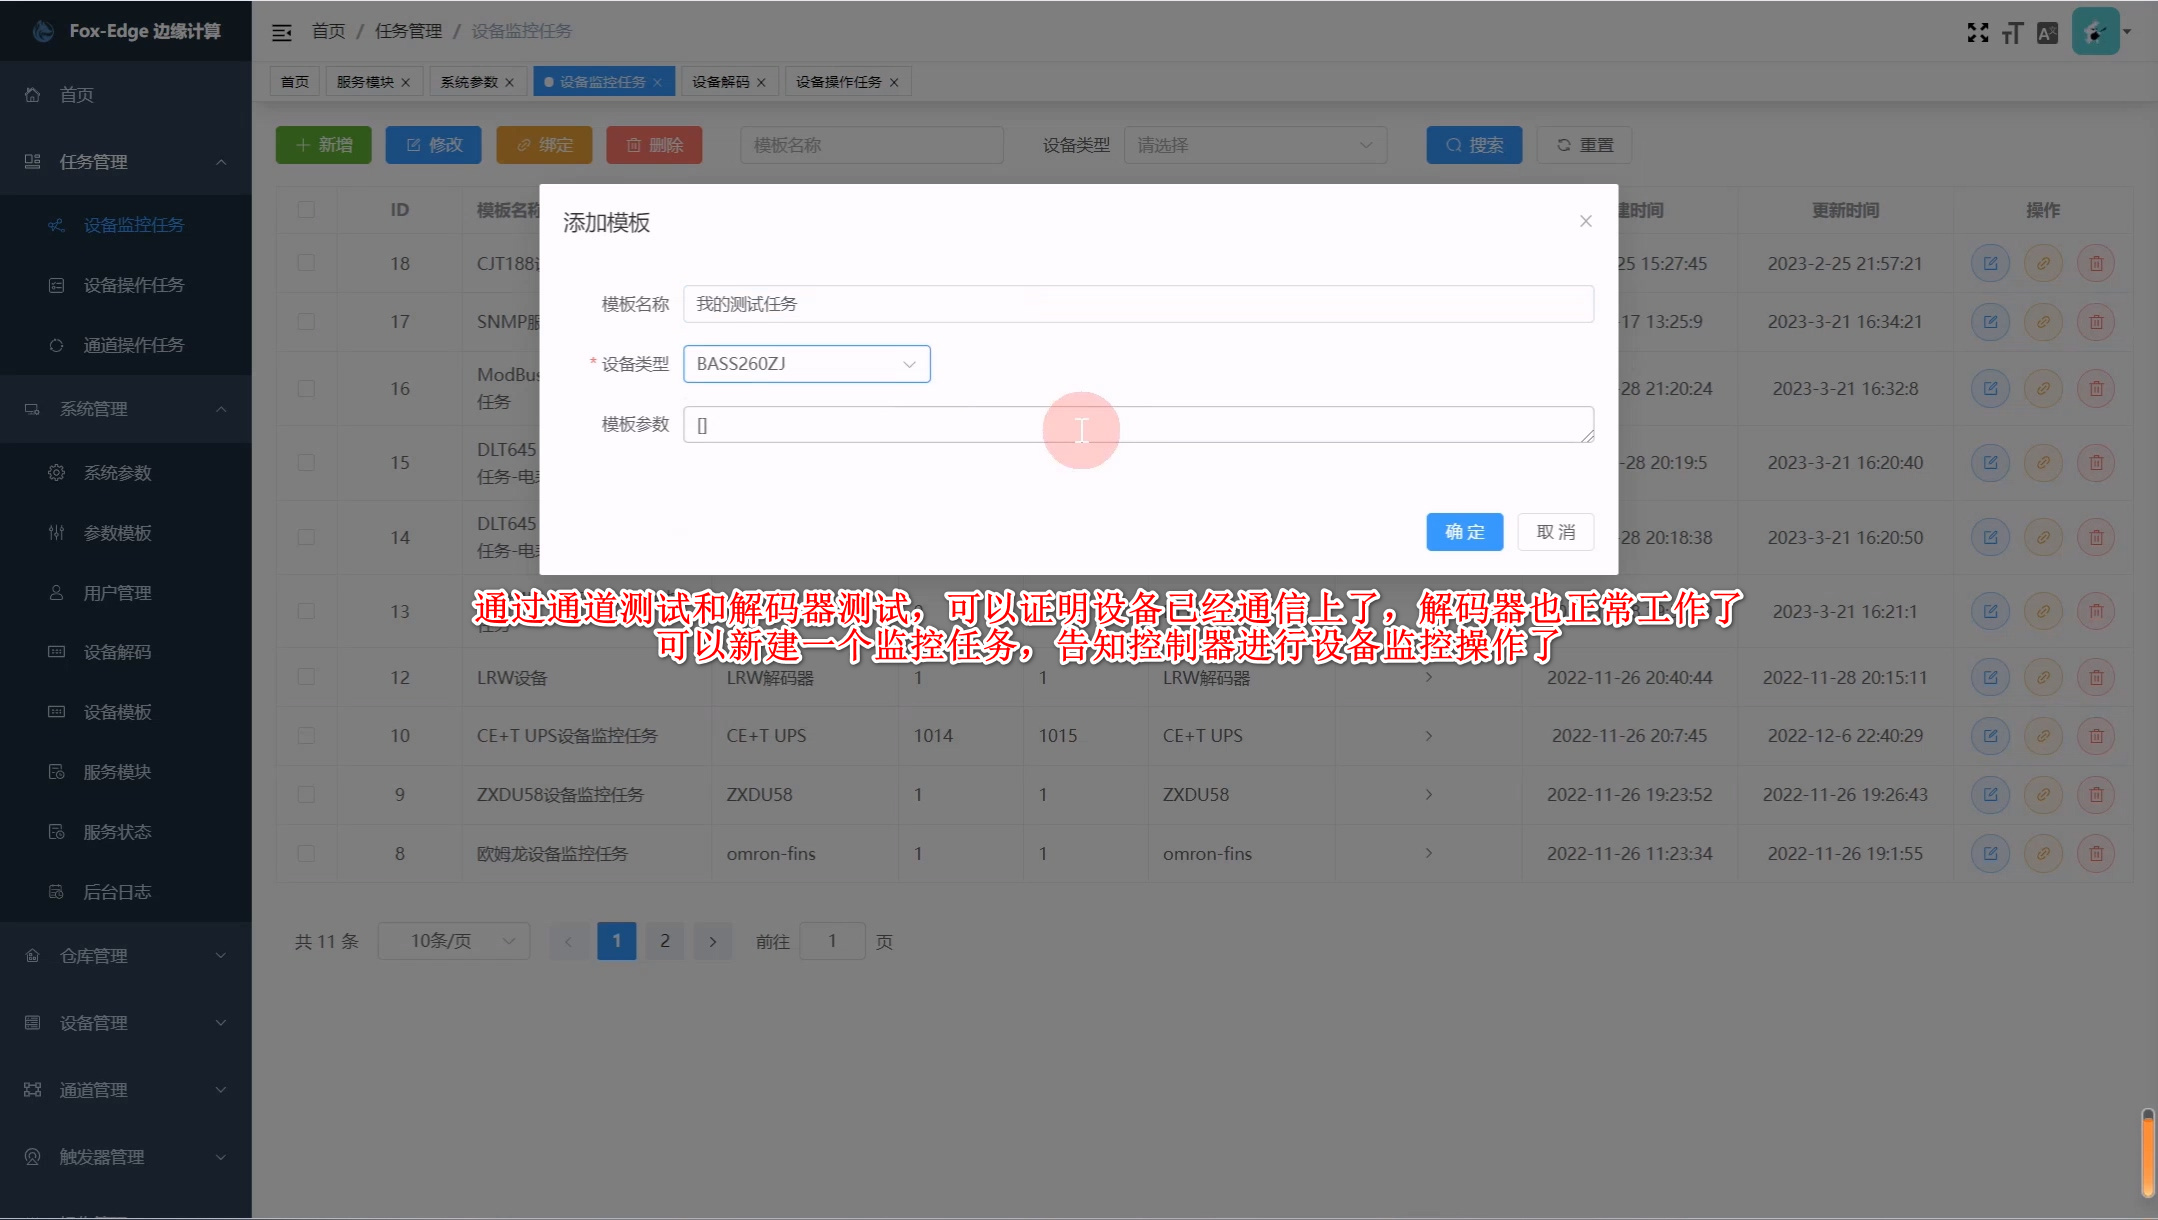Click bind link icon for row ID 16

click(2043, 388)
